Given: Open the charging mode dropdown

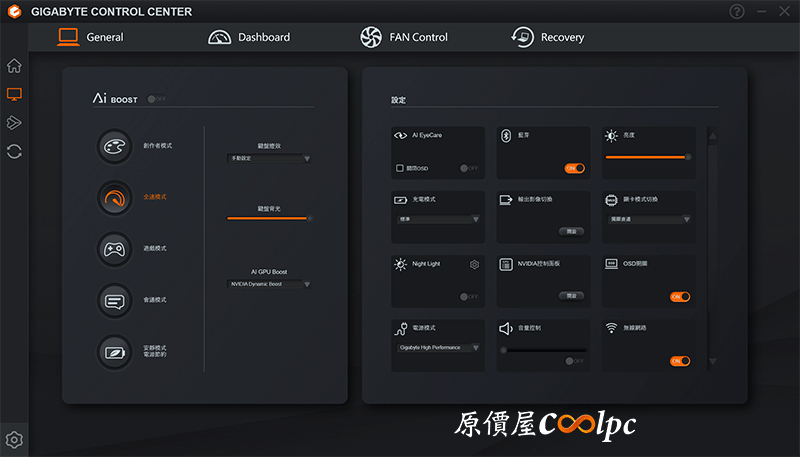Looking at the screenshot, I should pos(438,219).
